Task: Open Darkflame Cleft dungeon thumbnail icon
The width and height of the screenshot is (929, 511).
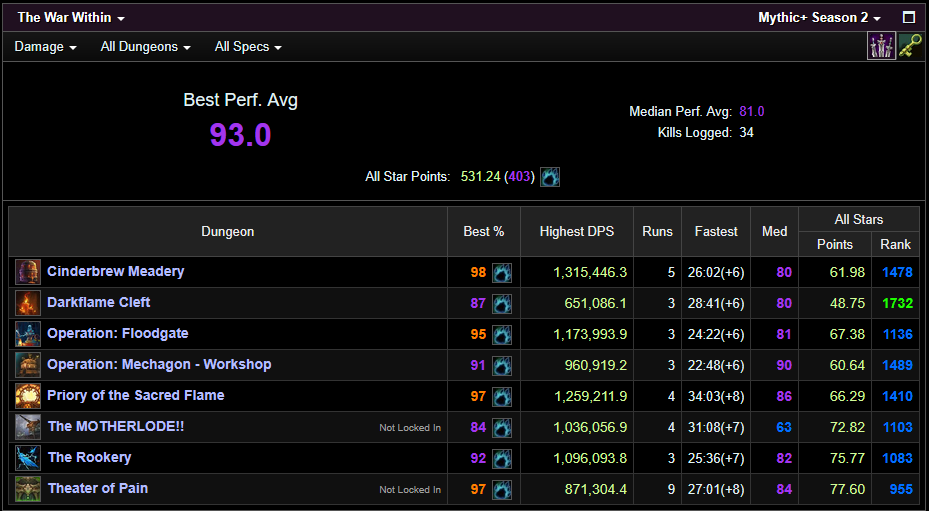Action: tap(28, 303)
